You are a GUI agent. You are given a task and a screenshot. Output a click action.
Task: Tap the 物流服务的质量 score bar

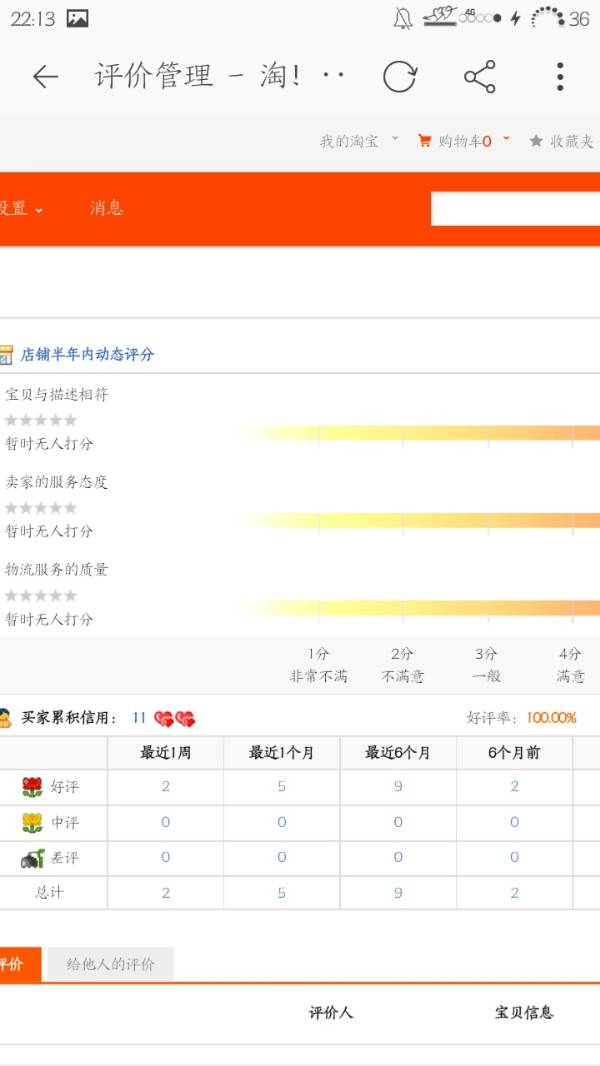421,608
